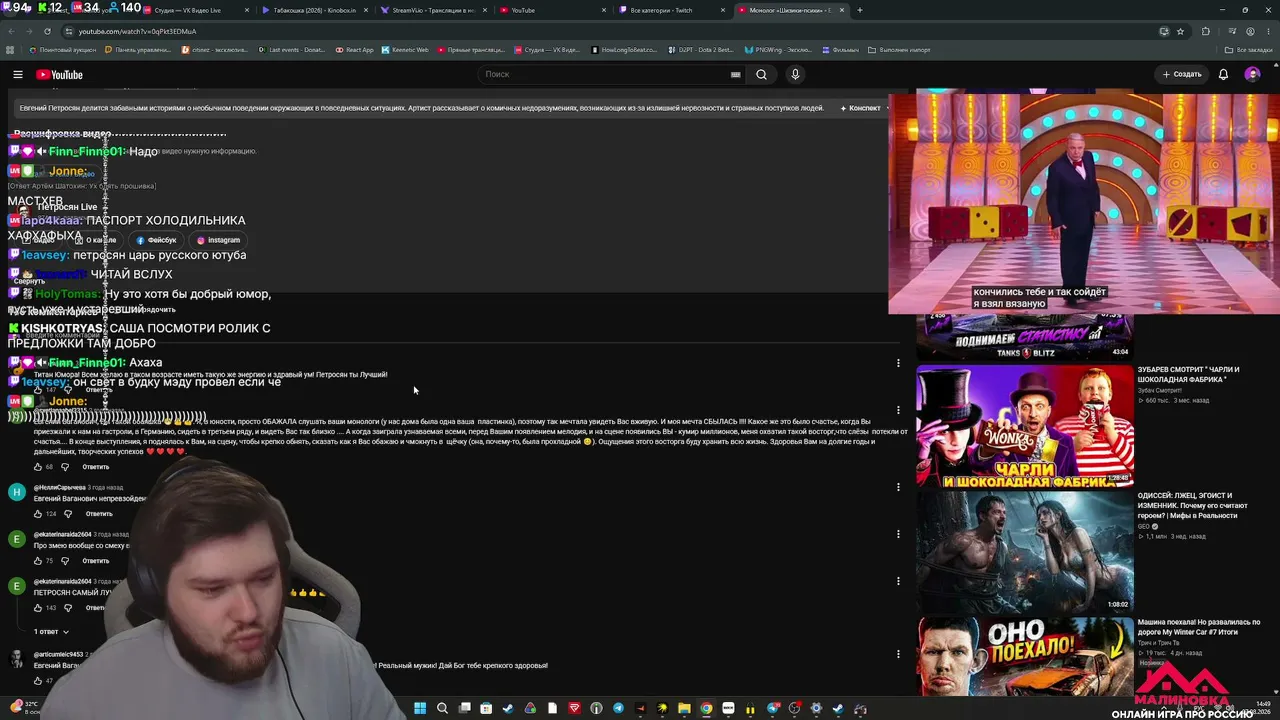1280x720 pixels.
Task: Reply to the comment with 124 likes
Action: click(x=99, y=514)
